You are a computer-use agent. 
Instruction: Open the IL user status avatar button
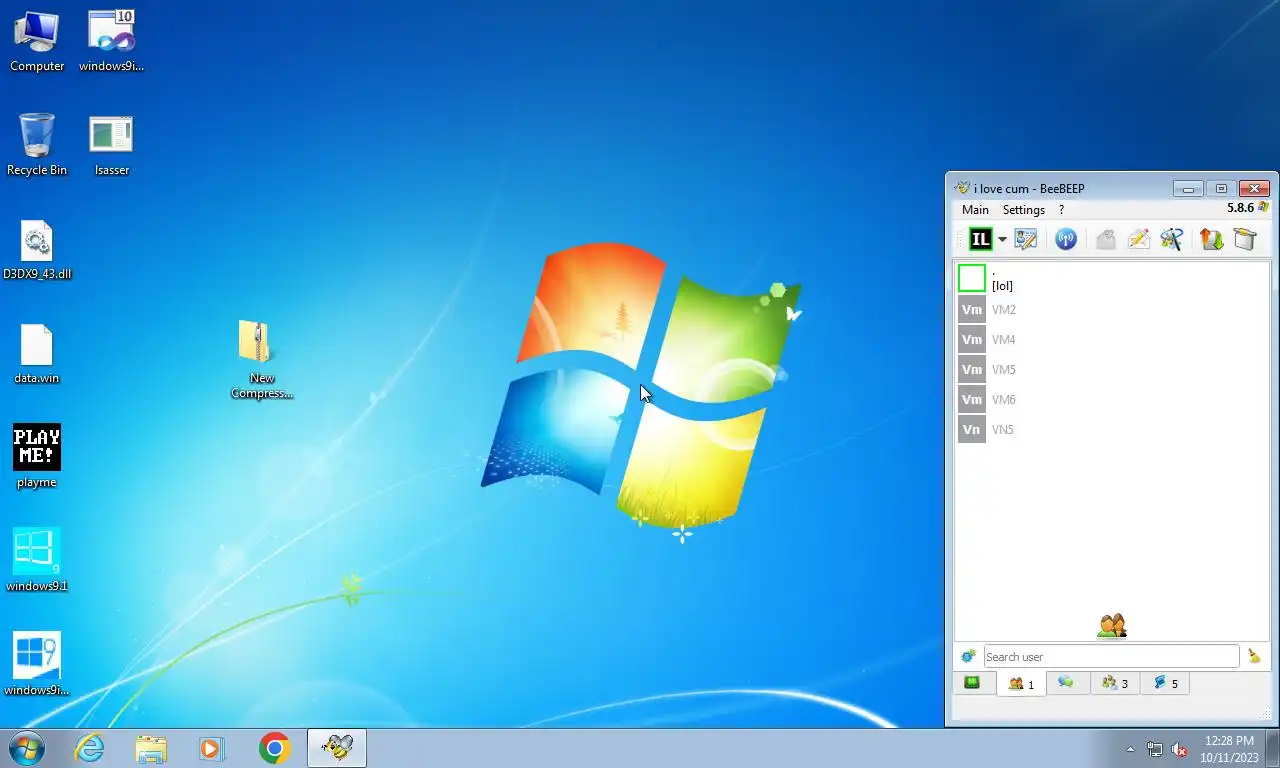click(x=980, y=239)
